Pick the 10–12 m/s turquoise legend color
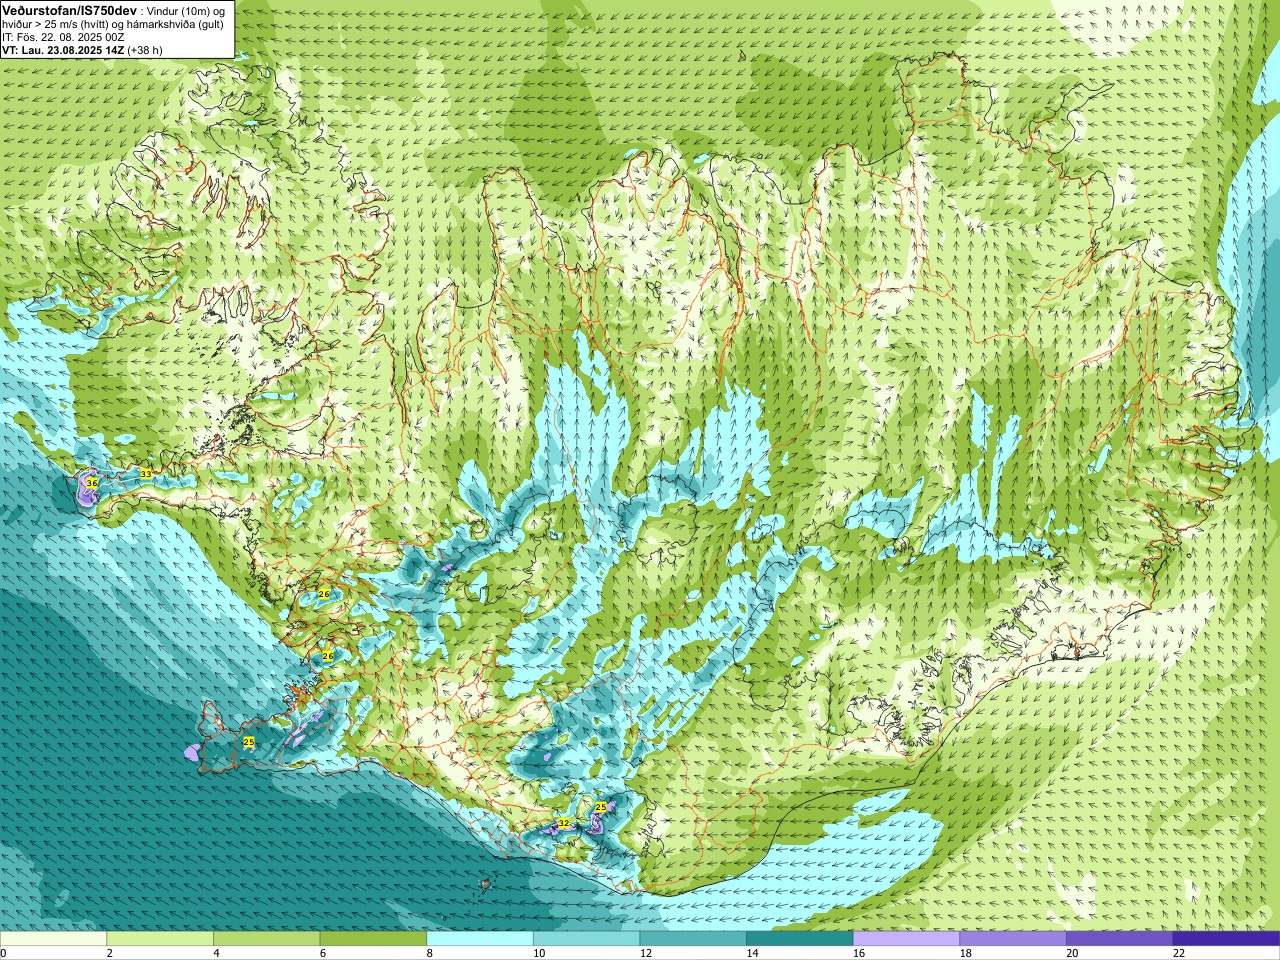This screenshot has height=960, width=1280. pos(586,939)
